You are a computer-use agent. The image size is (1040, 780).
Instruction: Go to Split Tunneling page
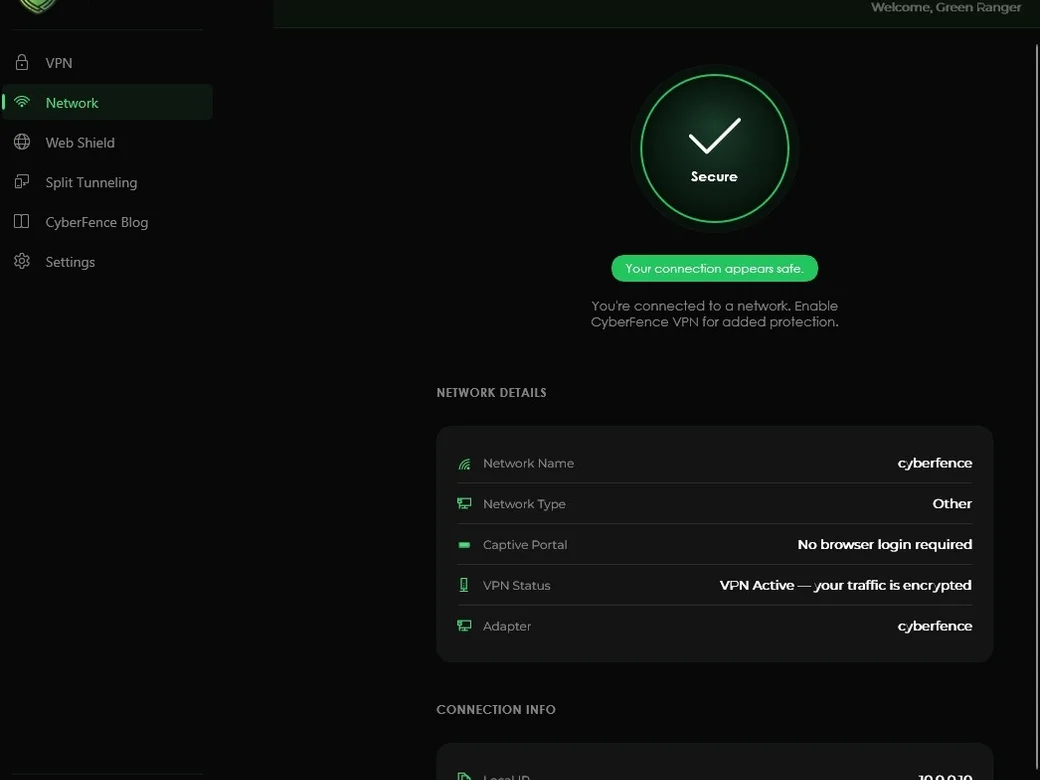[x=107, y=182]
